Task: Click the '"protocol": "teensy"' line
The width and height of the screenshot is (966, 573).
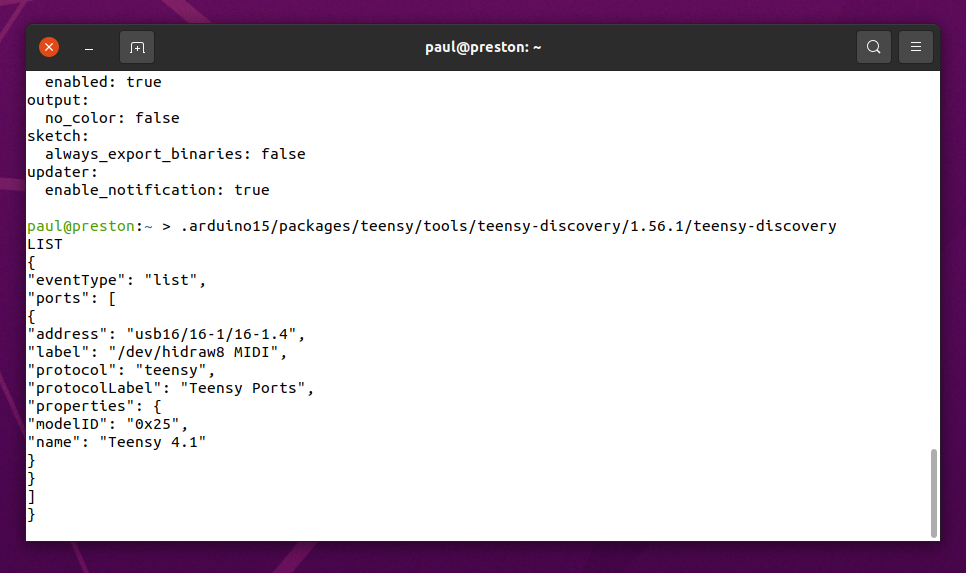Action: [121, 370]
